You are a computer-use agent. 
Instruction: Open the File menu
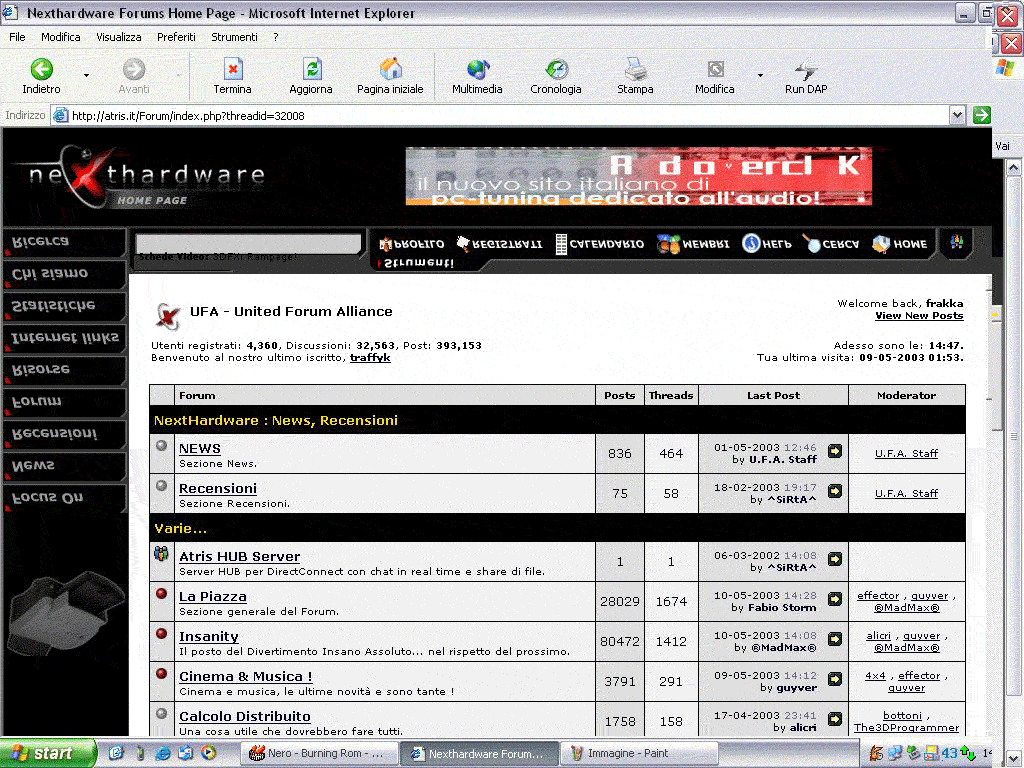point(17,37)
